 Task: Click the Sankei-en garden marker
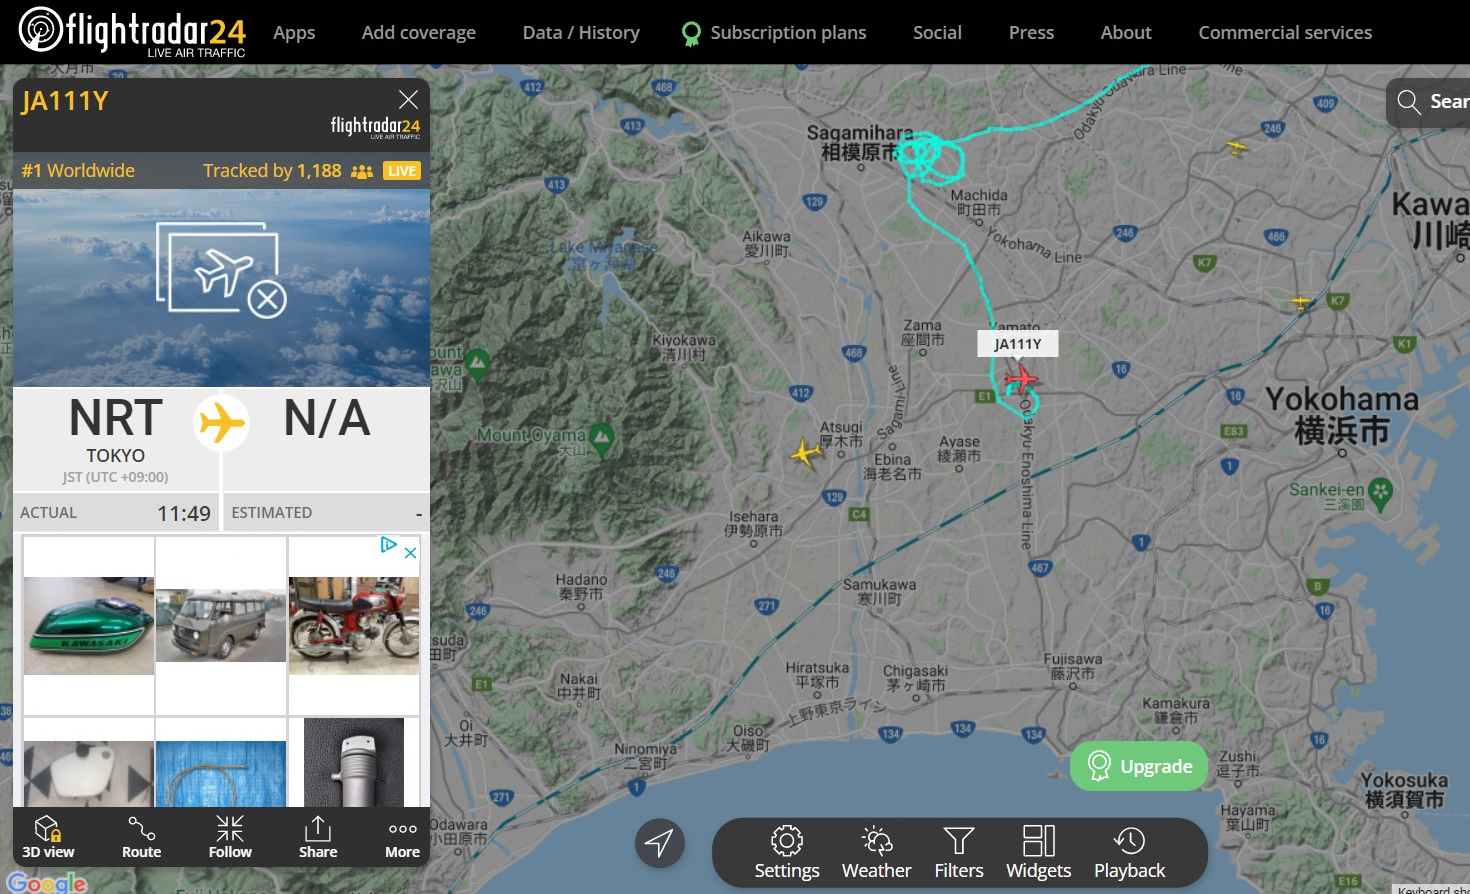click(x=1381, y=493)
